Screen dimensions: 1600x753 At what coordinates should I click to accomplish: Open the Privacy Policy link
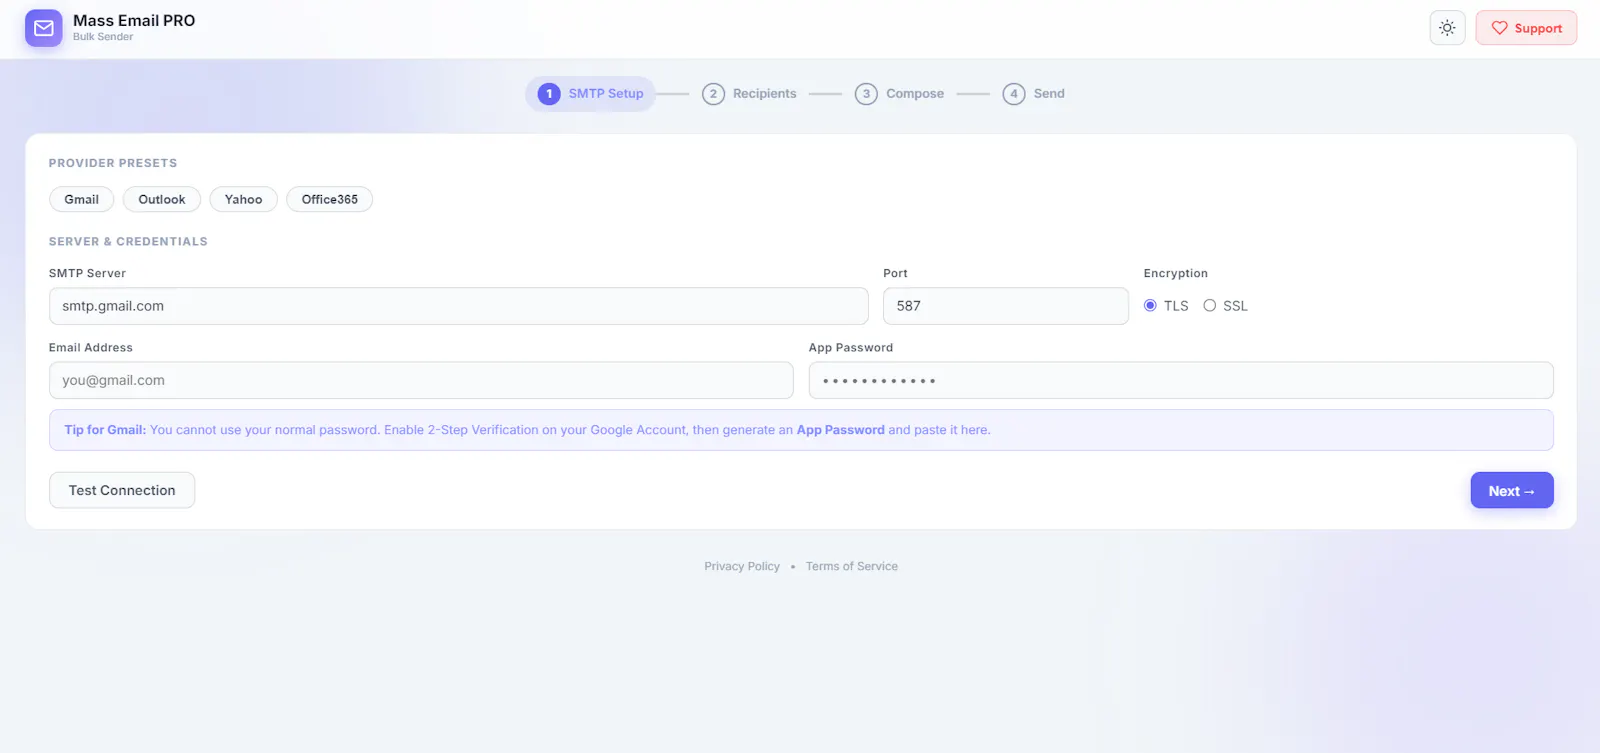coord(742,566)
